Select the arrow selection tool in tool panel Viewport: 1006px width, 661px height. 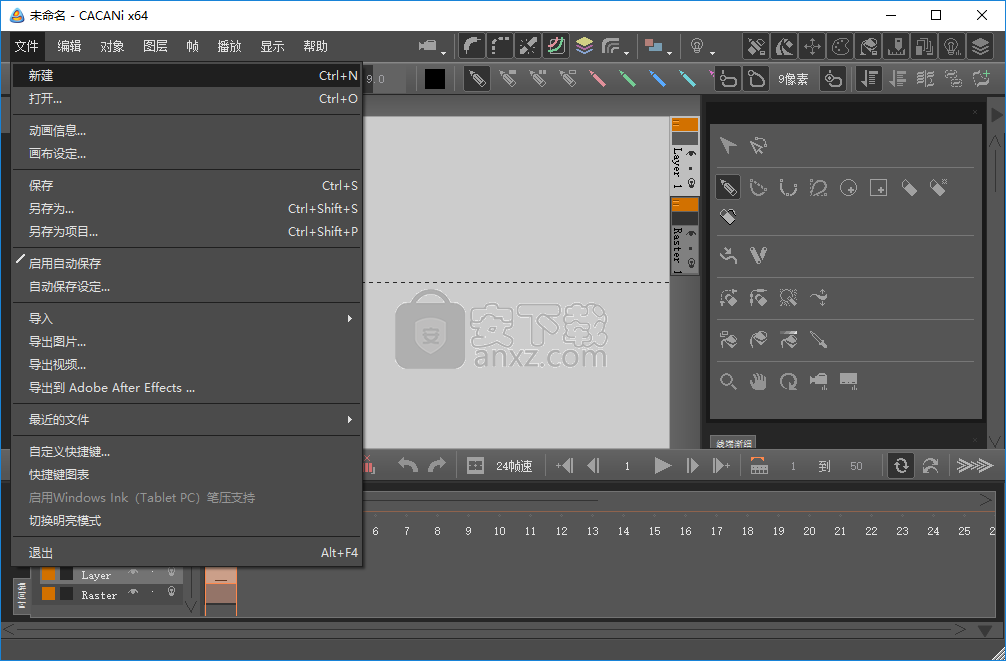click(728, 146)
